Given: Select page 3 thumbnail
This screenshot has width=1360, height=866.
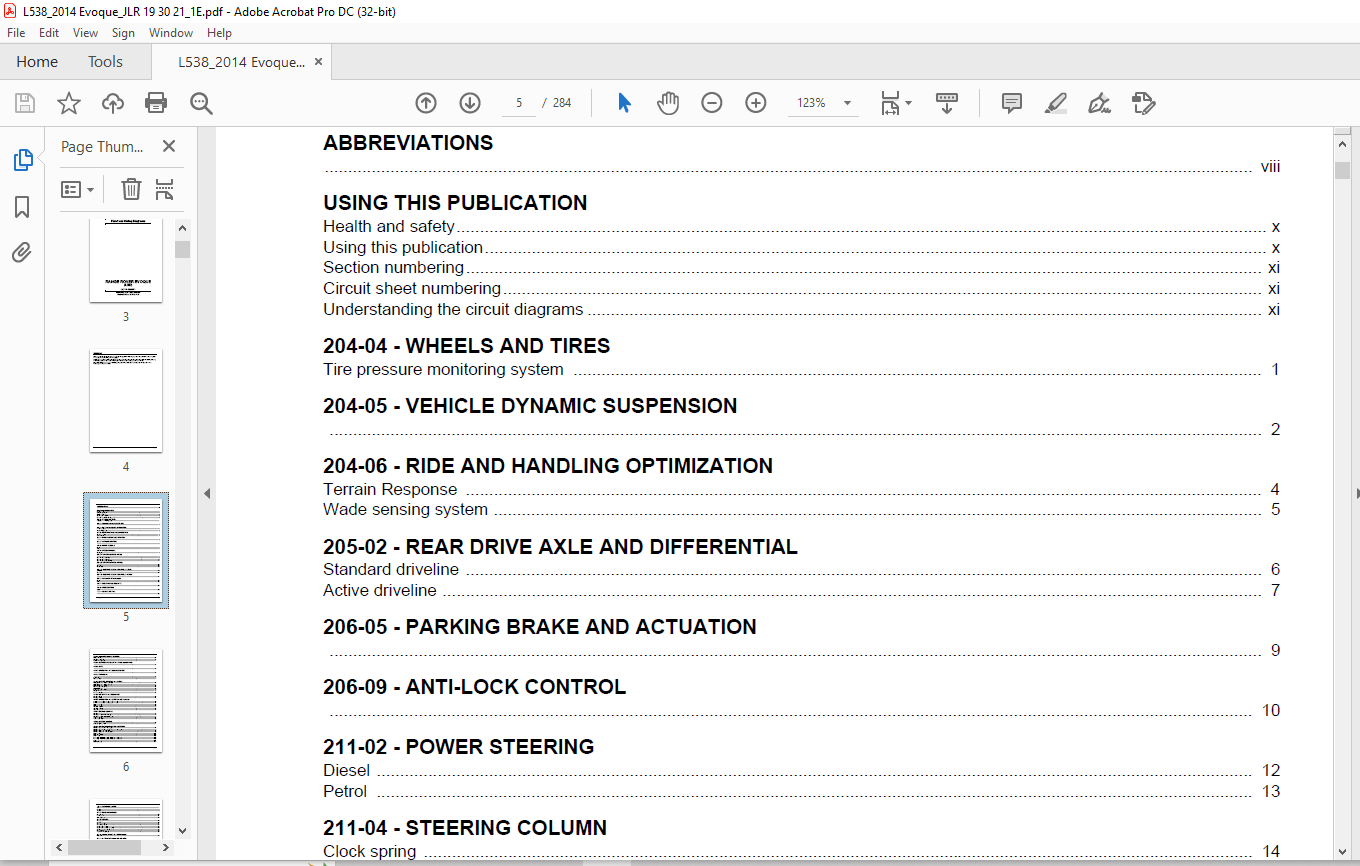Looking at the screenshot, I should [126, 260].
